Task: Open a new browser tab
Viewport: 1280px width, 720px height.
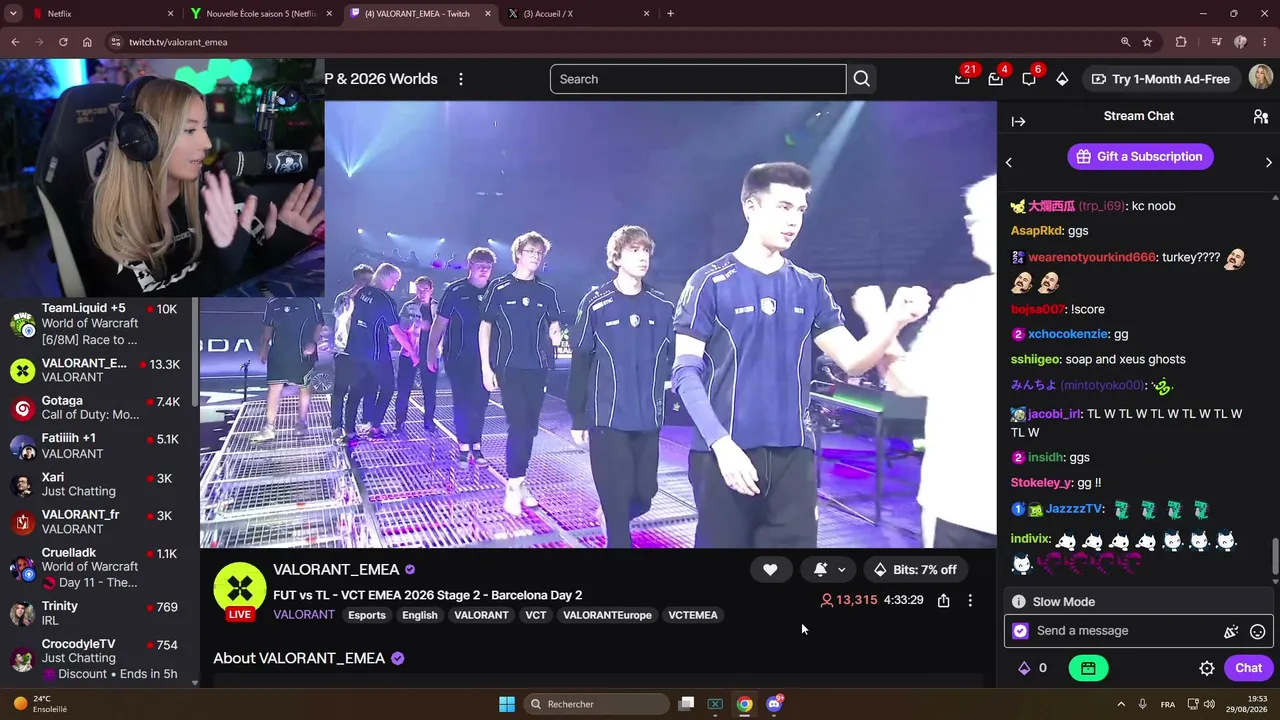Action: point(670,14)
